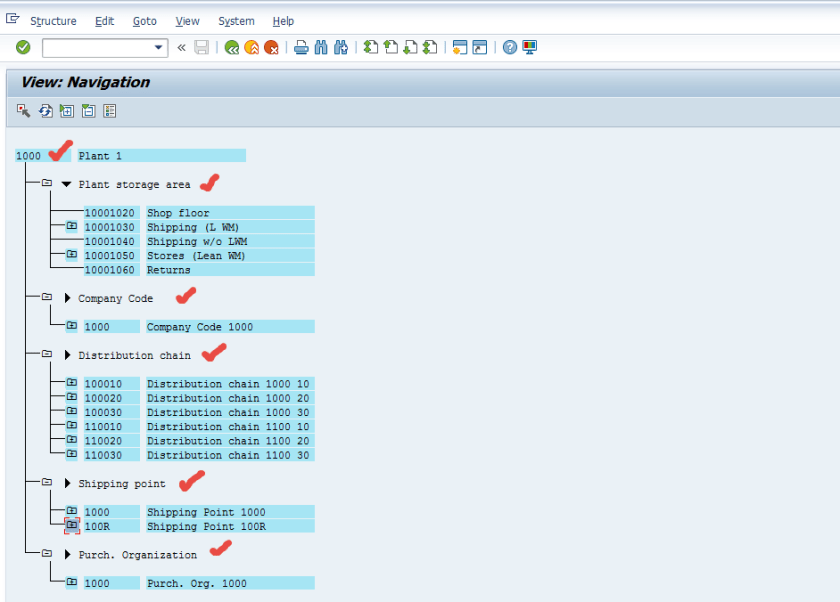The image size is (840, 602).
Task: Select the 10001060 Returns row
Action: (199, 269)
